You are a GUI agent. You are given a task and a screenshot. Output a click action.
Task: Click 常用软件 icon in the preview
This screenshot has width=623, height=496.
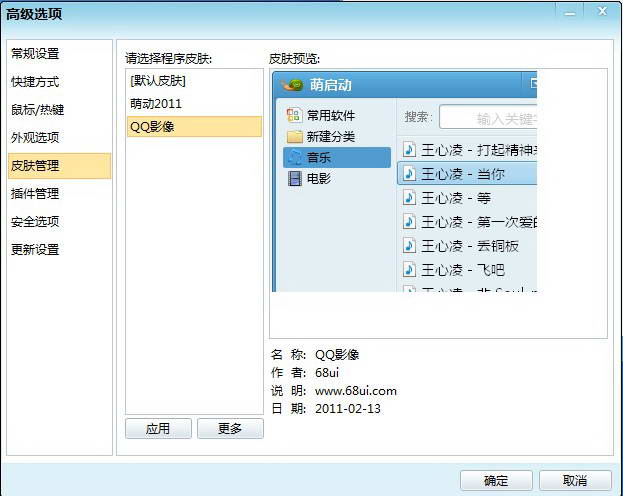tap(294, 115)
